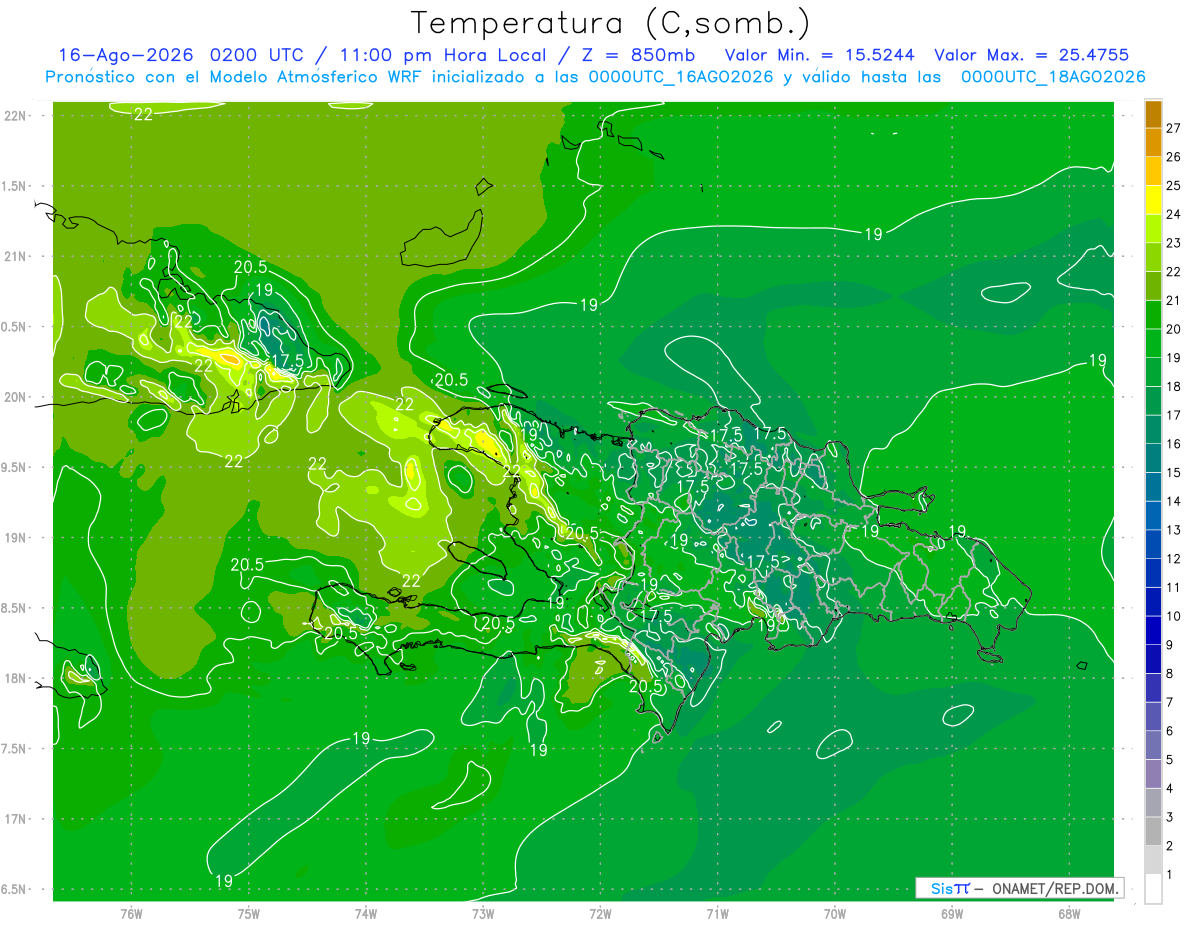Click the '19N' latitude axis label
1200x927 pixels.
tap(17, 538)
